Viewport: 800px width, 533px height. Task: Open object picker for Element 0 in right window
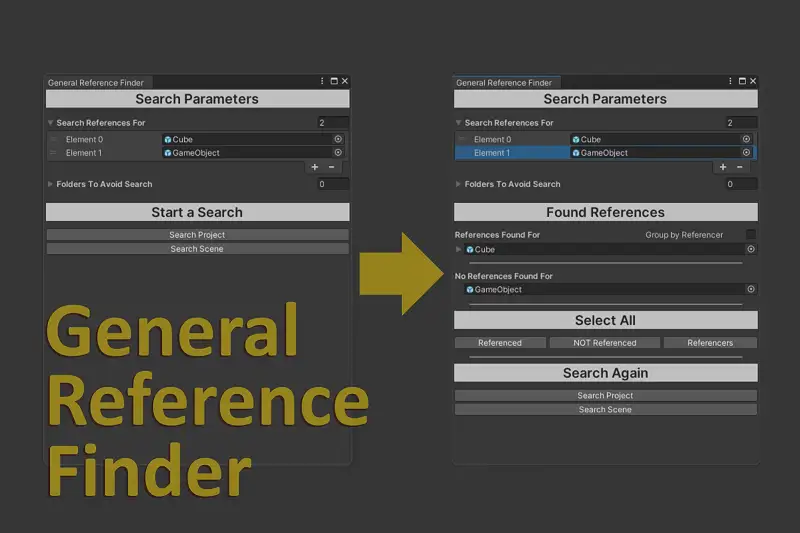(746, 139)
